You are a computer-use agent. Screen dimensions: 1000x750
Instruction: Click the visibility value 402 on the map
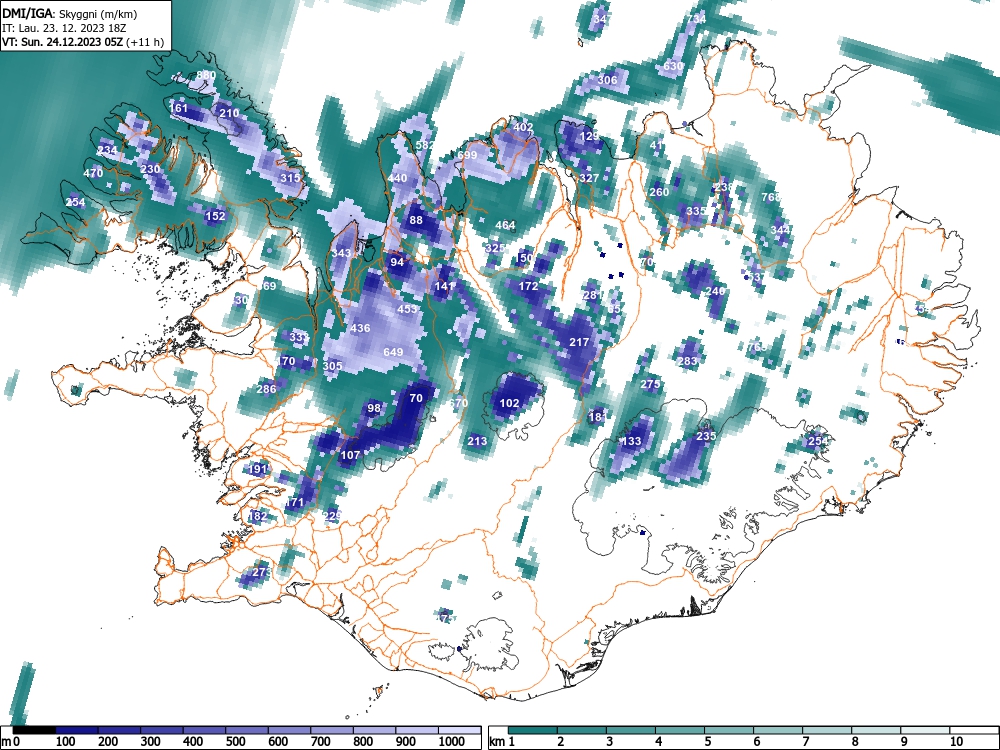click(x=523, y=127)
